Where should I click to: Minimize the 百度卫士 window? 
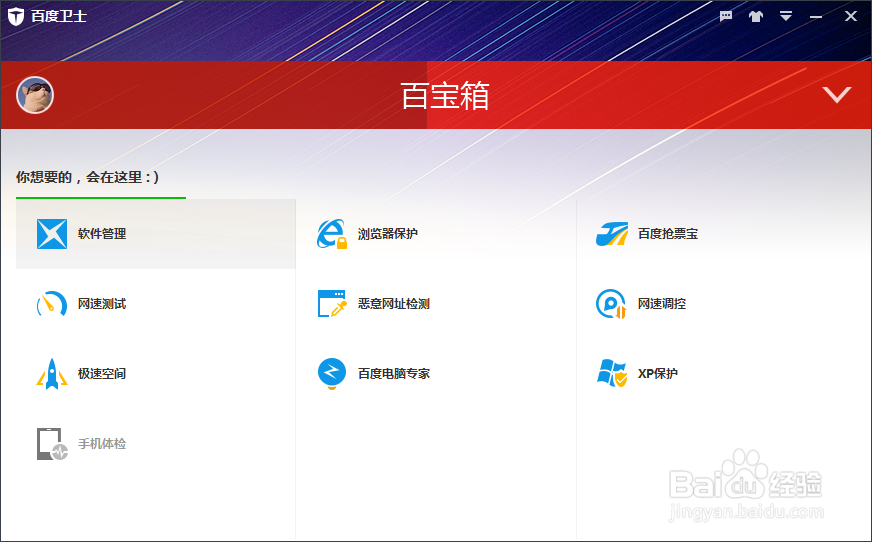coord(816,17)
